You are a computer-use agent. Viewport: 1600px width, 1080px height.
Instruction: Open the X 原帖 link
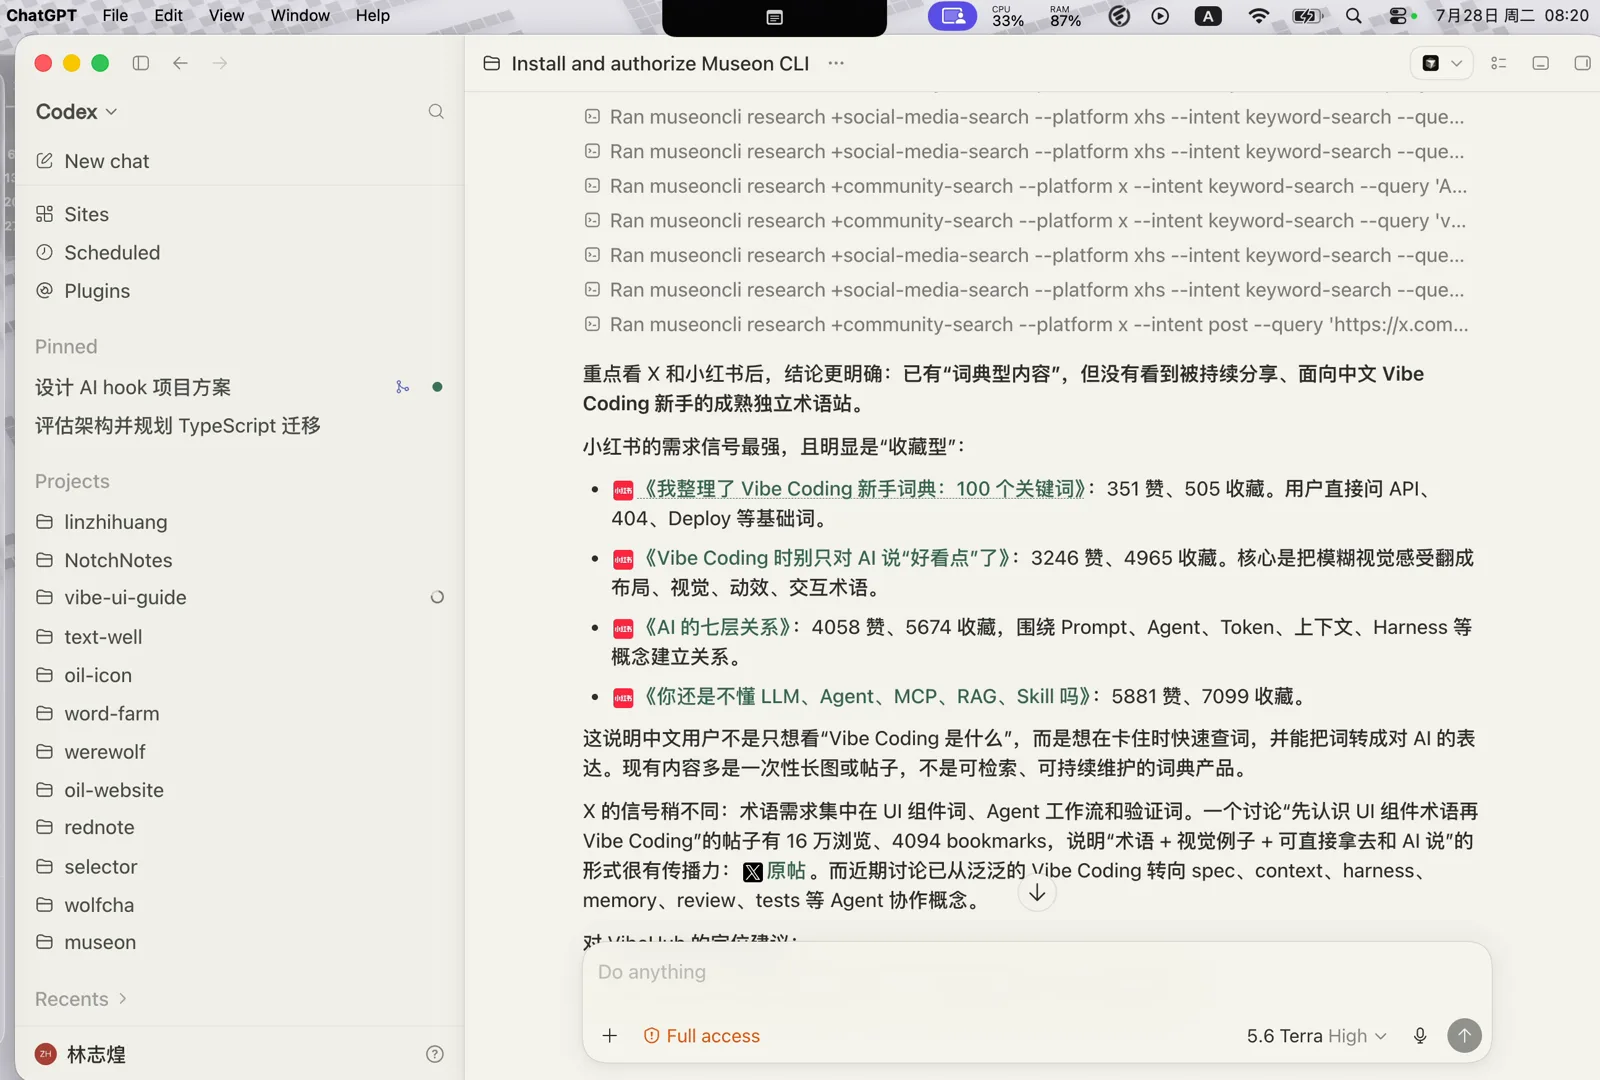pyautogui.click(x=775, y=871)
